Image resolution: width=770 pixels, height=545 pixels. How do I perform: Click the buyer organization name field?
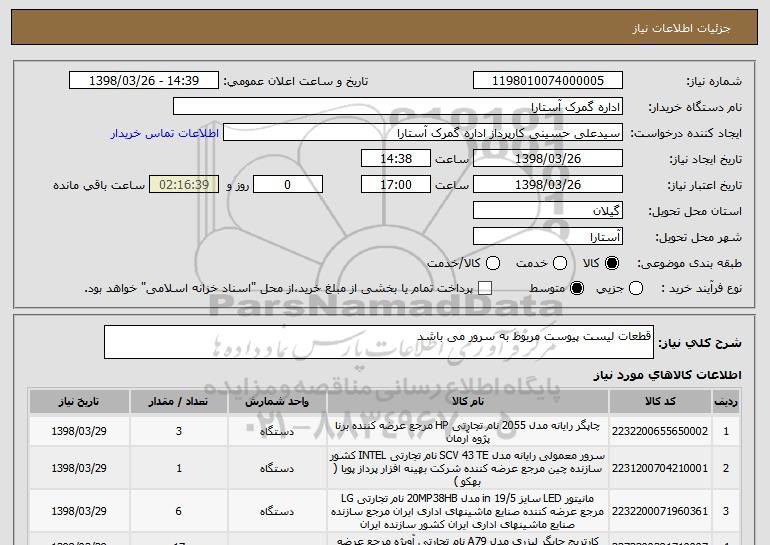398,107
